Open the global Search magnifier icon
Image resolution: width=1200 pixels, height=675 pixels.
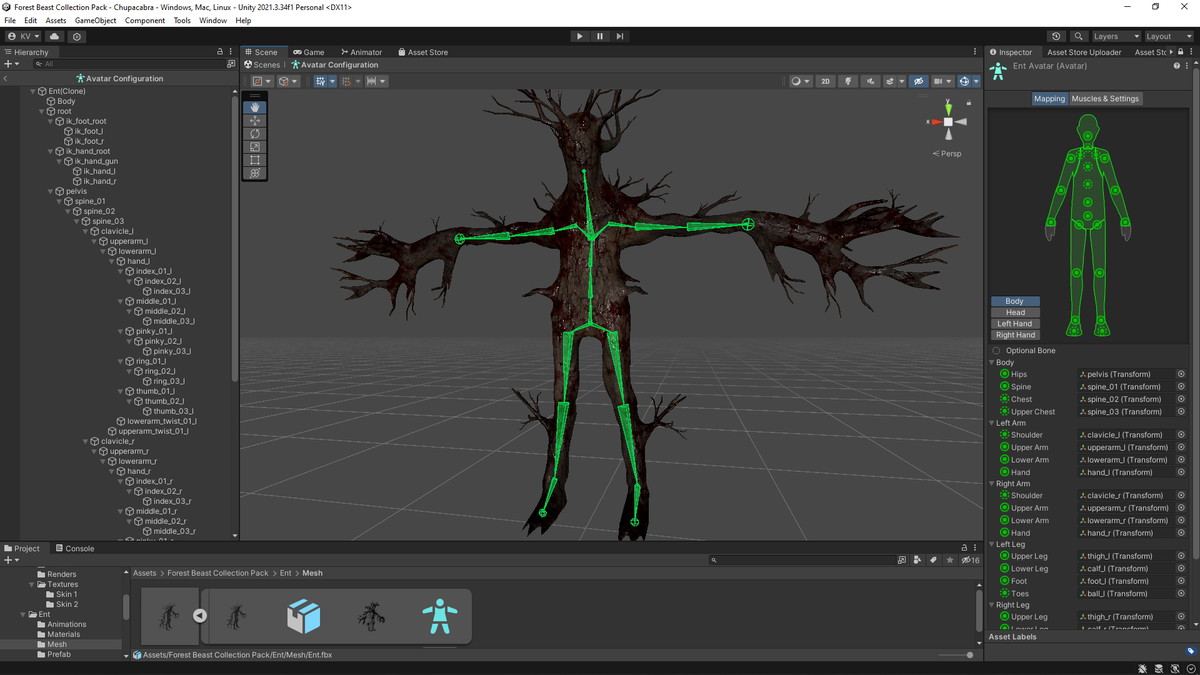(1078, 36)
